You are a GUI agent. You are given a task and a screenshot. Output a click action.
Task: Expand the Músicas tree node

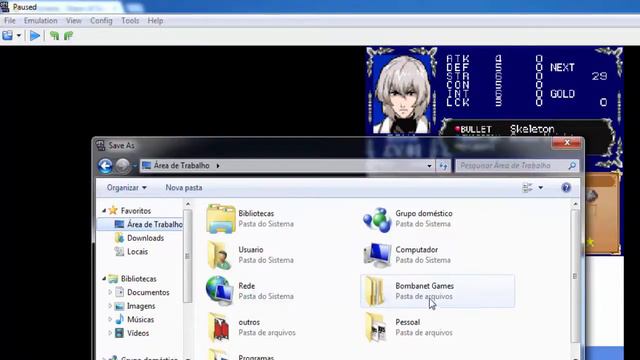[x=110, y=320]
